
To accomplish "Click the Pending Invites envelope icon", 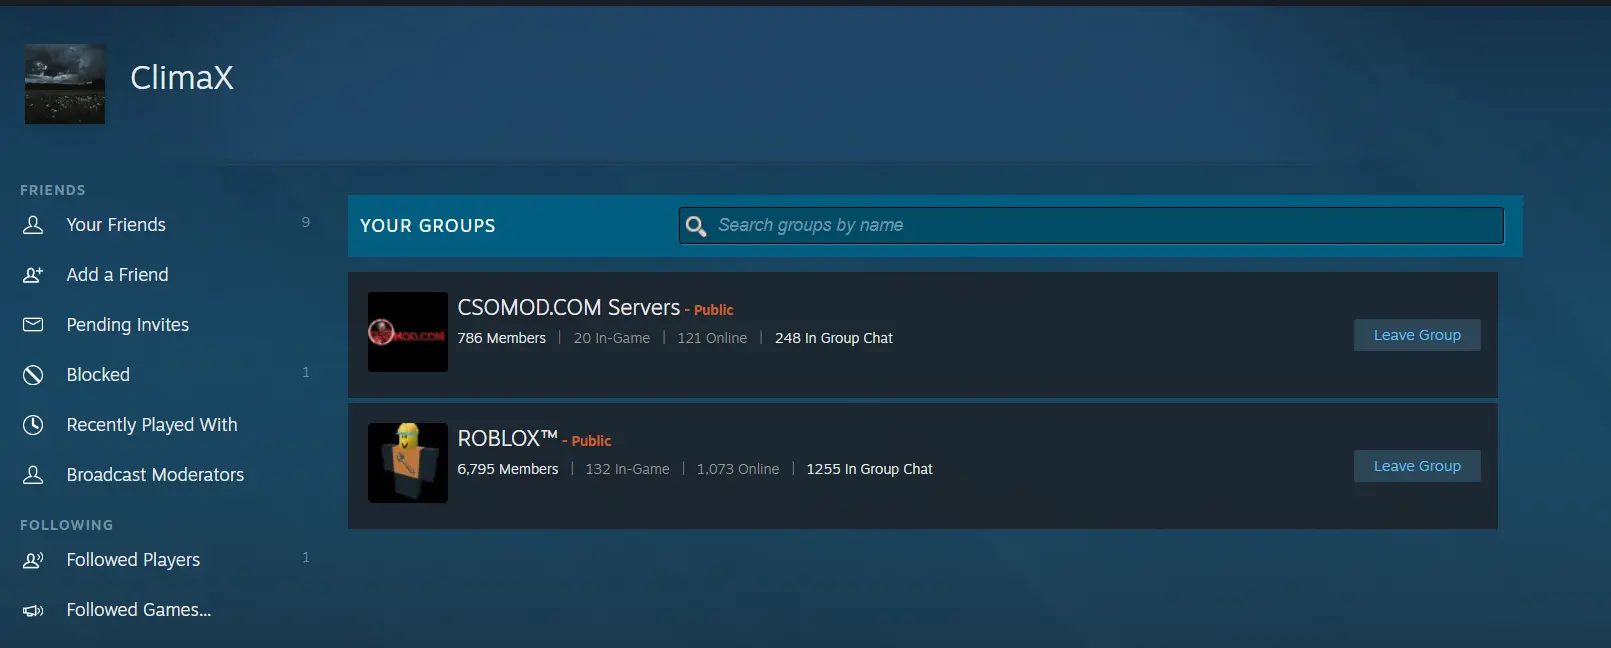I will click(x=33, y=325).
